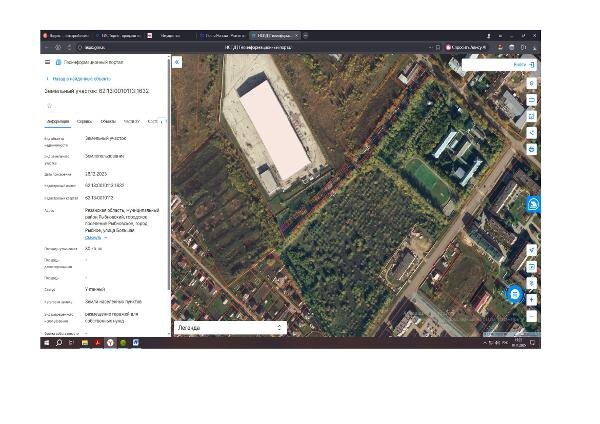Screen dimensions: 600x424
Task: Click the Земли населенных пунктов value
Action: pyautogui.click(x=113, y=302)
